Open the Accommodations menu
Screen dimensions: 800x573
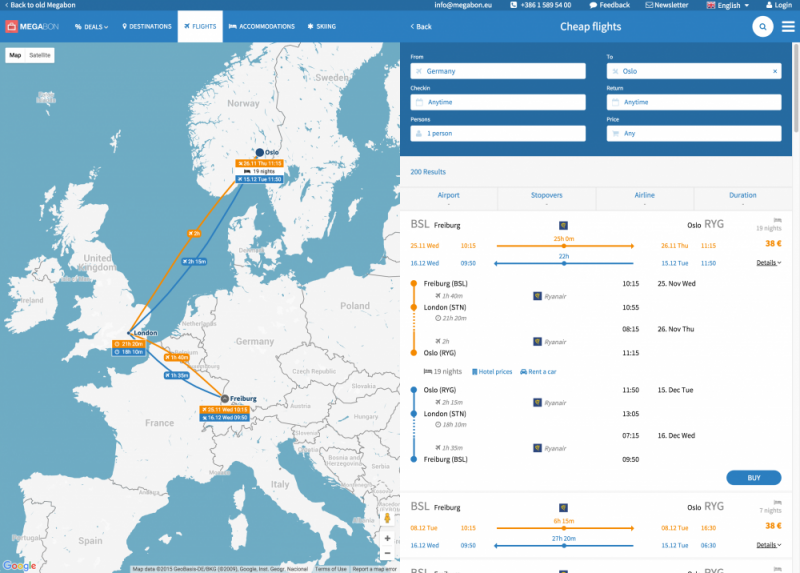tap(262, 27)
